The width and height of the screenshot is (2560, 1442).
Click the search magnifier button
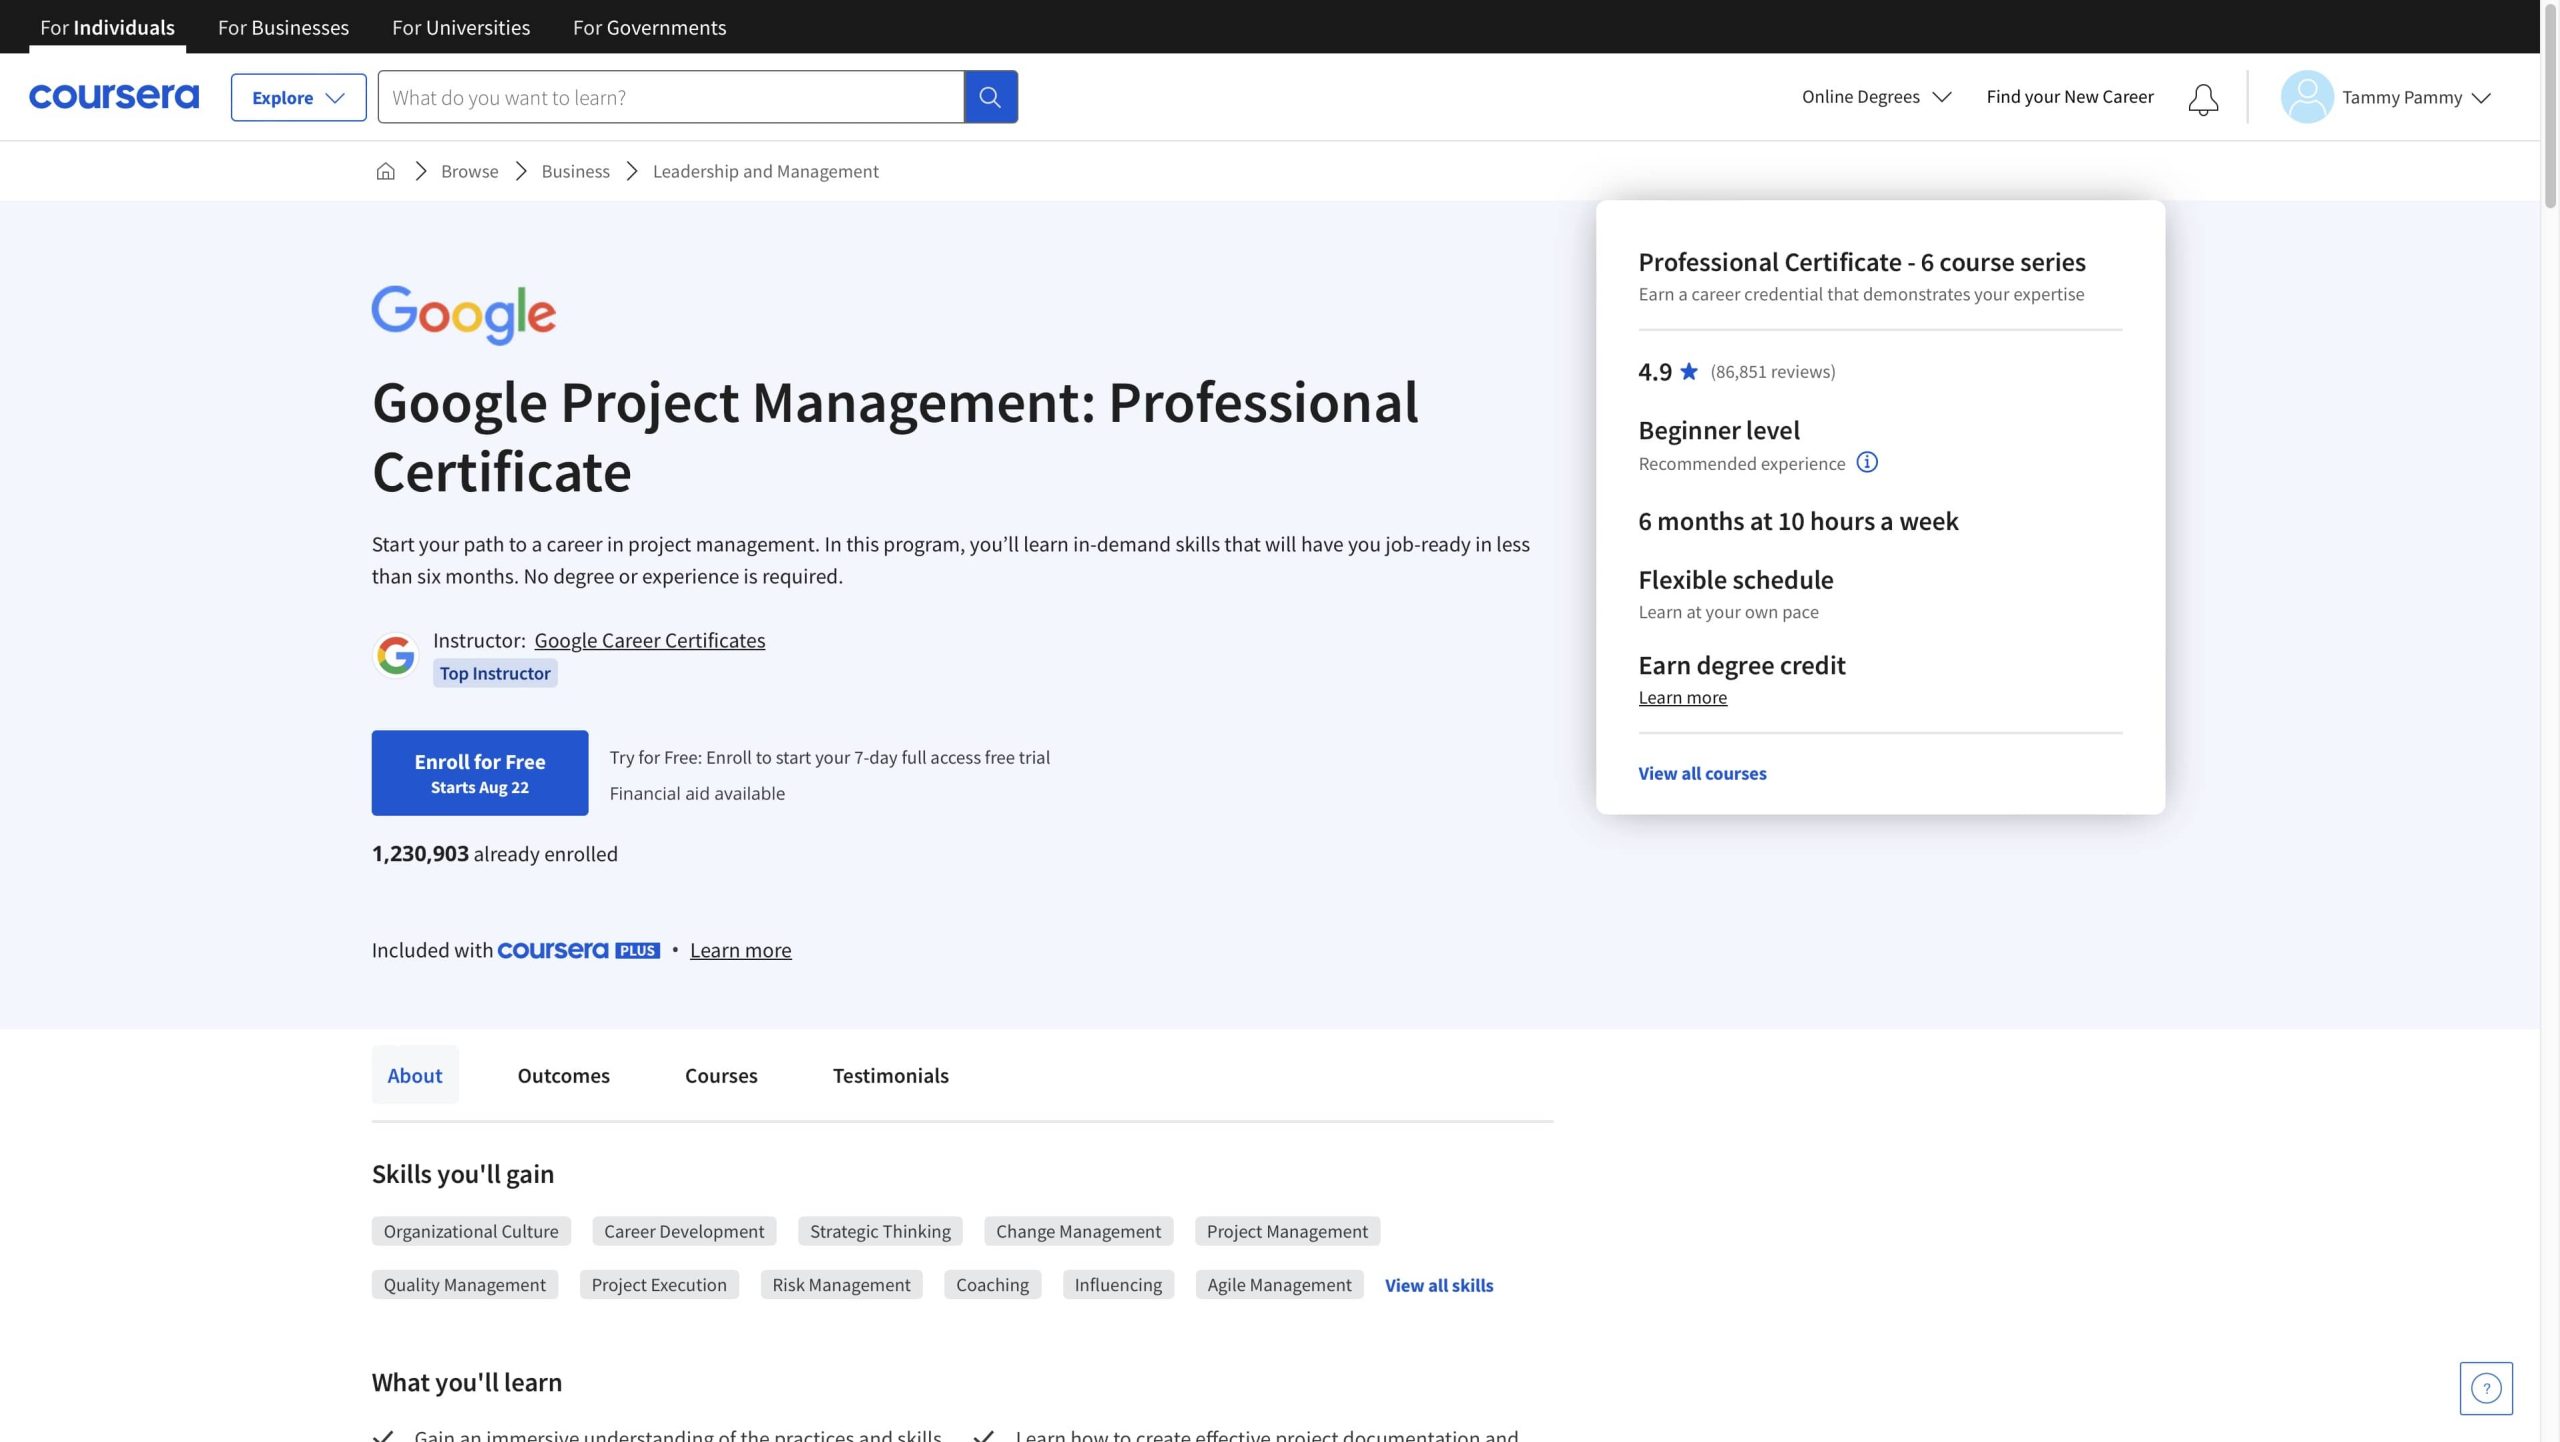point(990,97)
